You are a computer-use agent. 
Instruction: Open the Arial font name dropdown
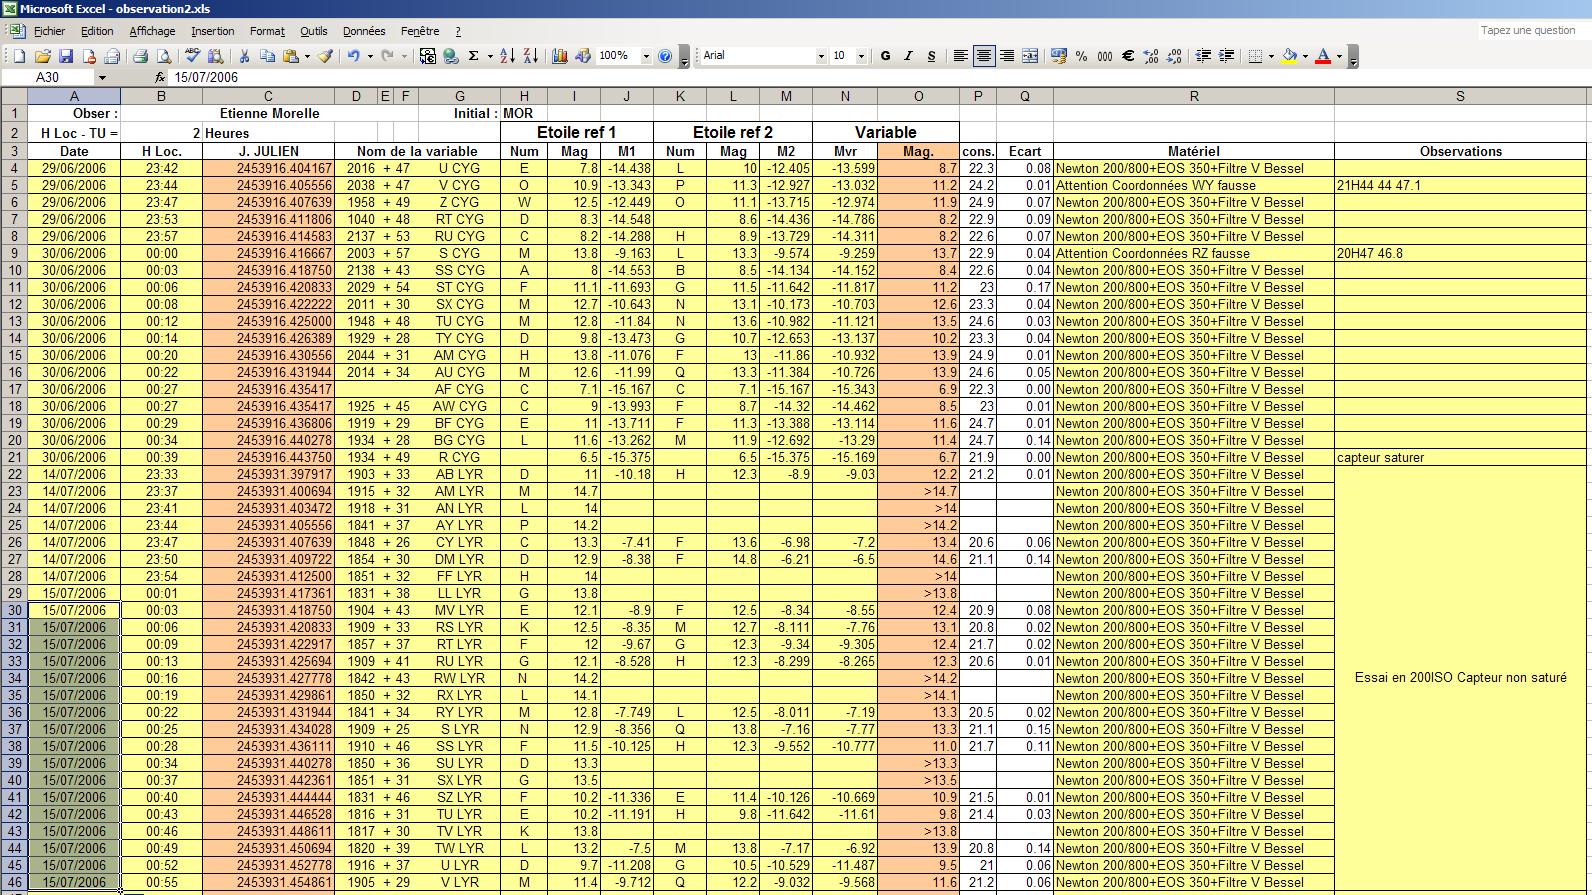[x=821, y=56]
